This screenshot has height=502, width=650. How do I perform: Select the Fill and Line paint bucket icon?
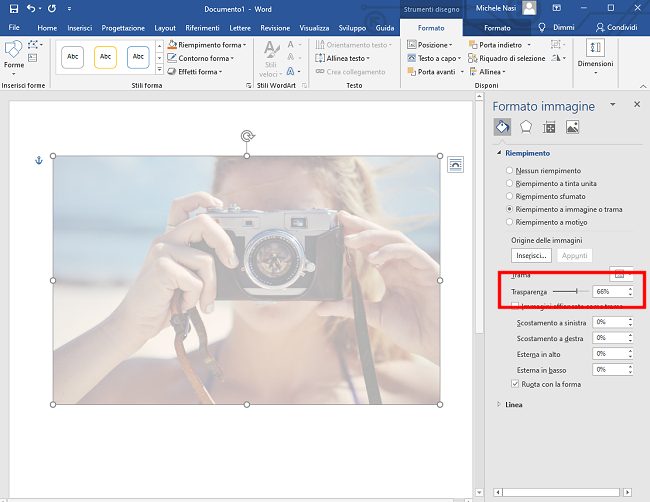click(x=502, y=127)
